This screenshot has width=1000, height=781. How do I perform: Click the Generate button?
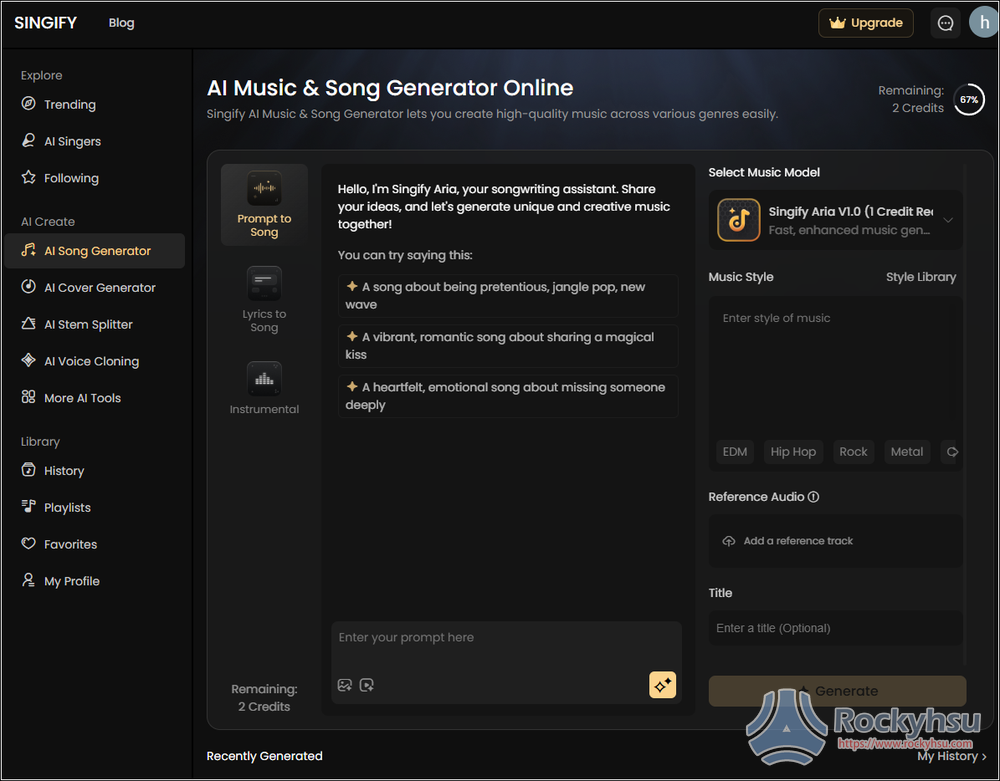837,691
